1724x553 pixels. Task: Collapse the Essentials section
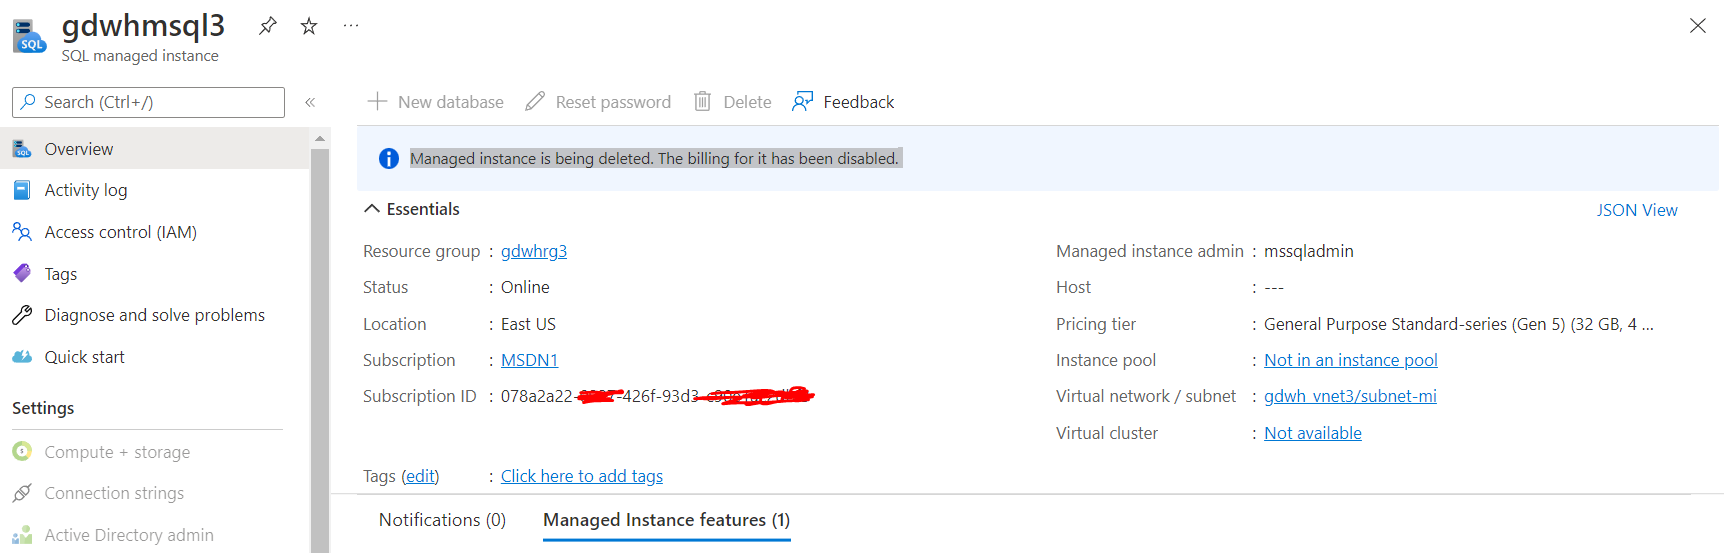[x=412, y=209]
